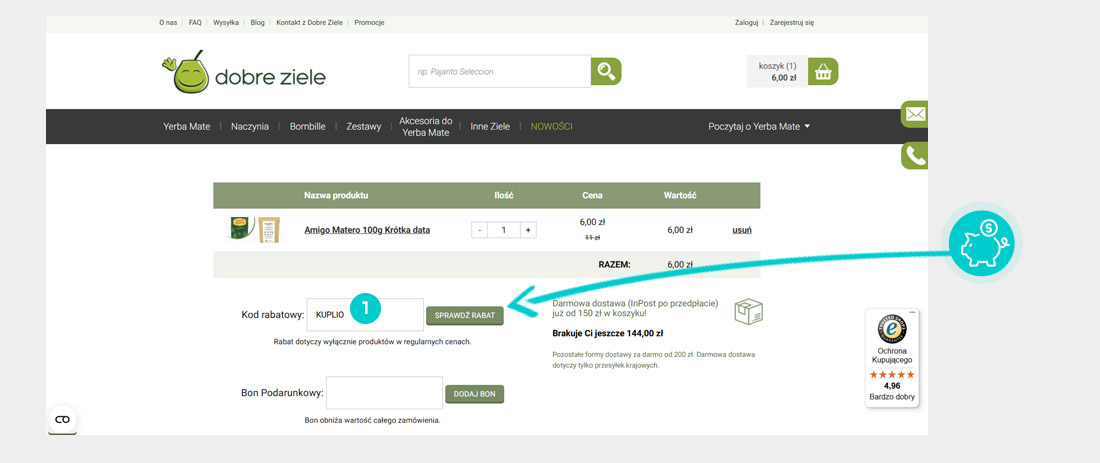Increase product quantity with plus button
1100x463 pixels.
(528, 230)
